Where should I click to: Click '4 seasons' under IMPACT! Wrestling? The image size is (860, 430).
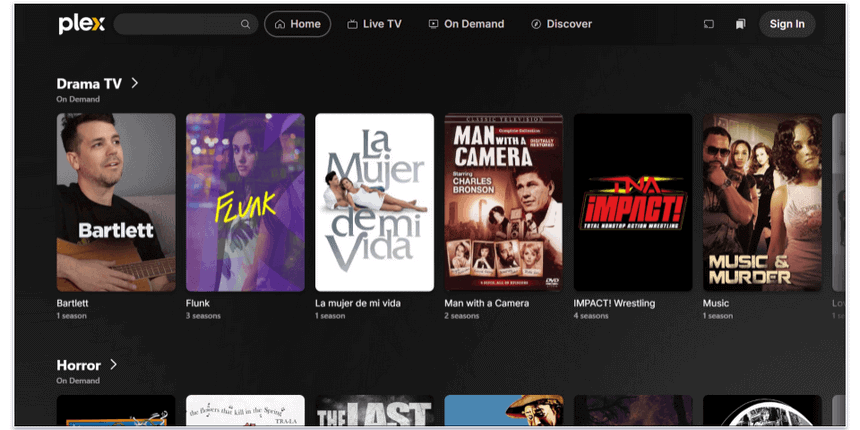(591, 316)
